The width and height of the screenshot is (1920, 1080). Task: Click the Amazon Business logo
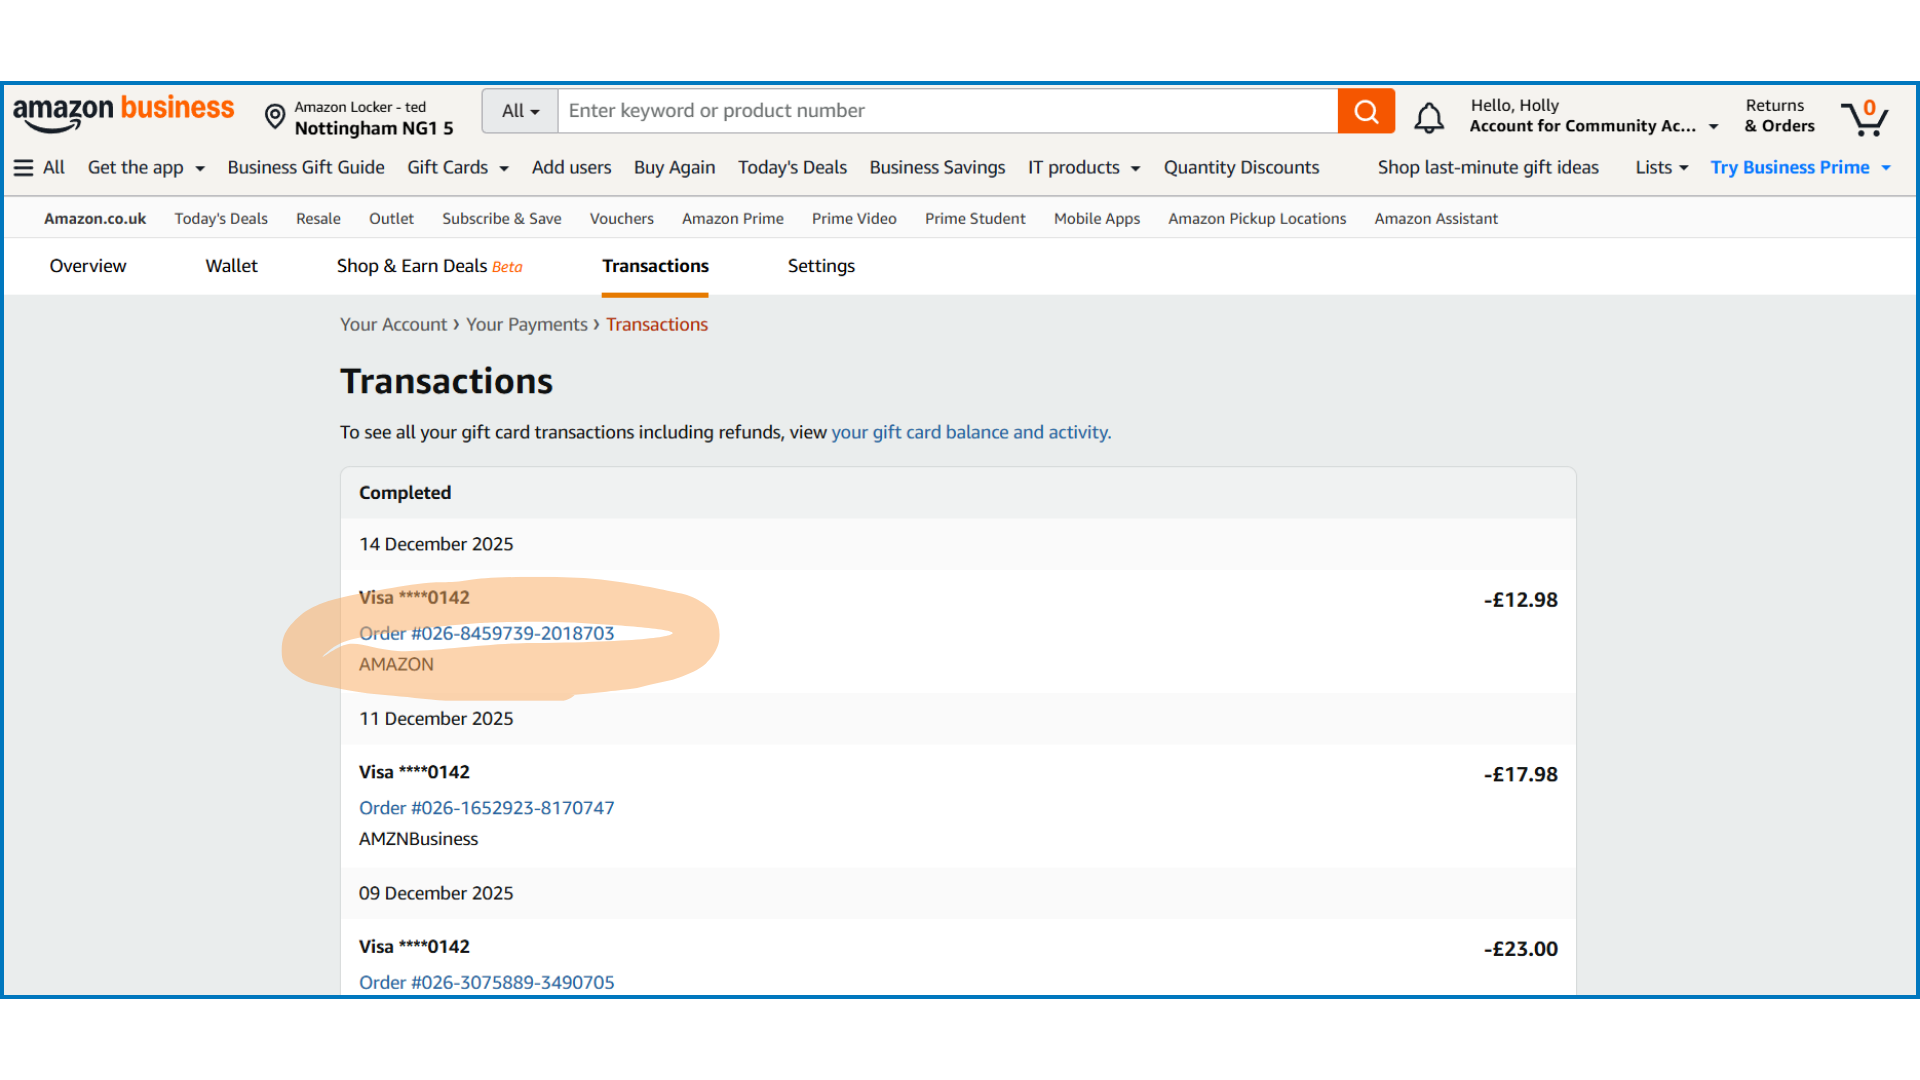pos(123,113)
